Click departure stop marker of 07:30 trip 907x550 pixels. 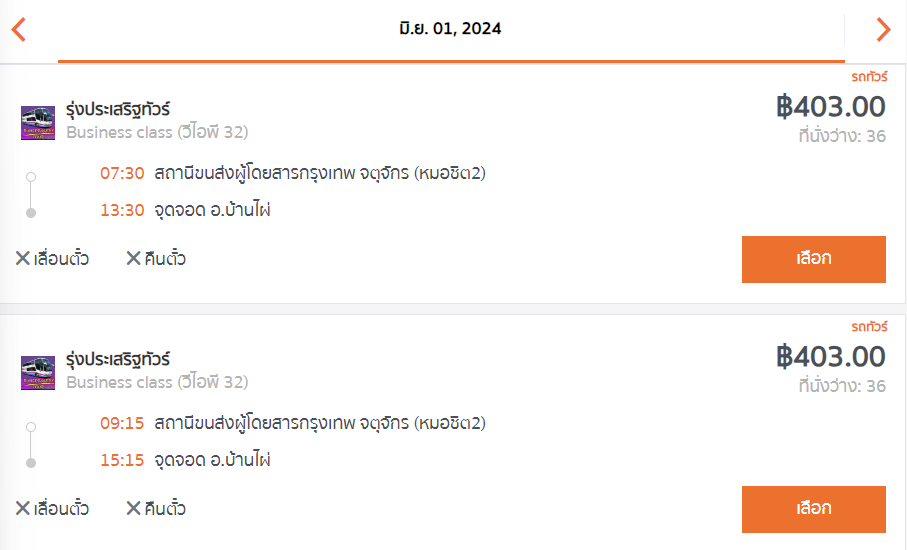(x=31, y=177)
